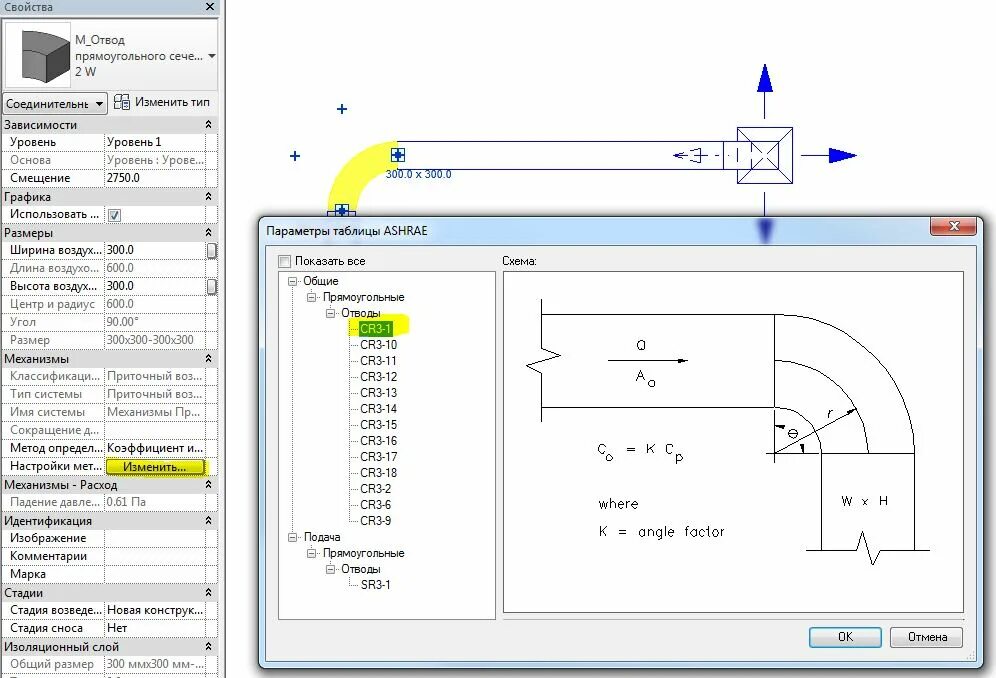
Task: Click the connector grip at duct start
Action: coord(398,154)
